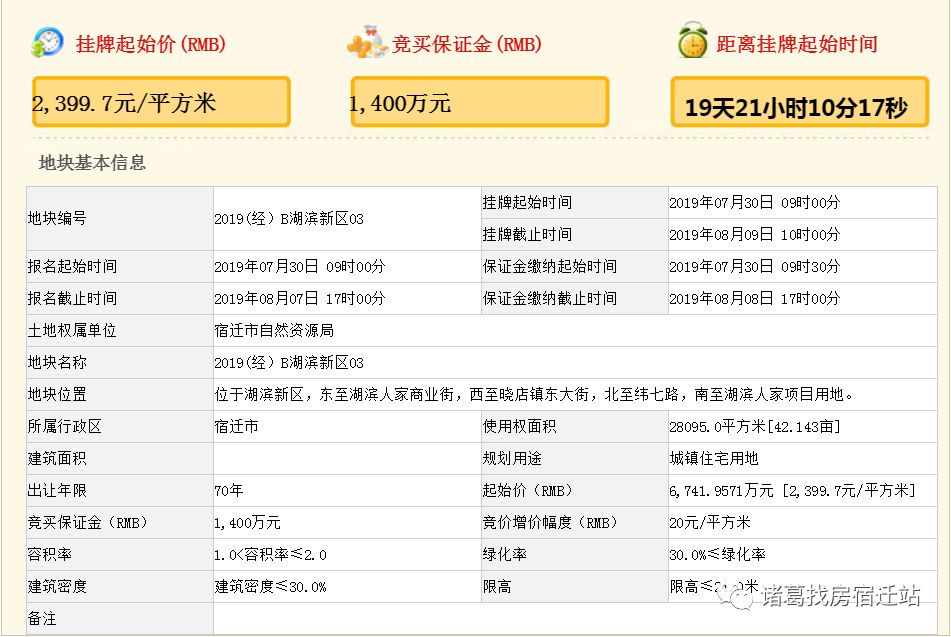The width and height of the screenshot is (951, 637).
Task: Click 2019(经)B湖滨新区03 in the 地块名称 row
Action: (289, 363)
